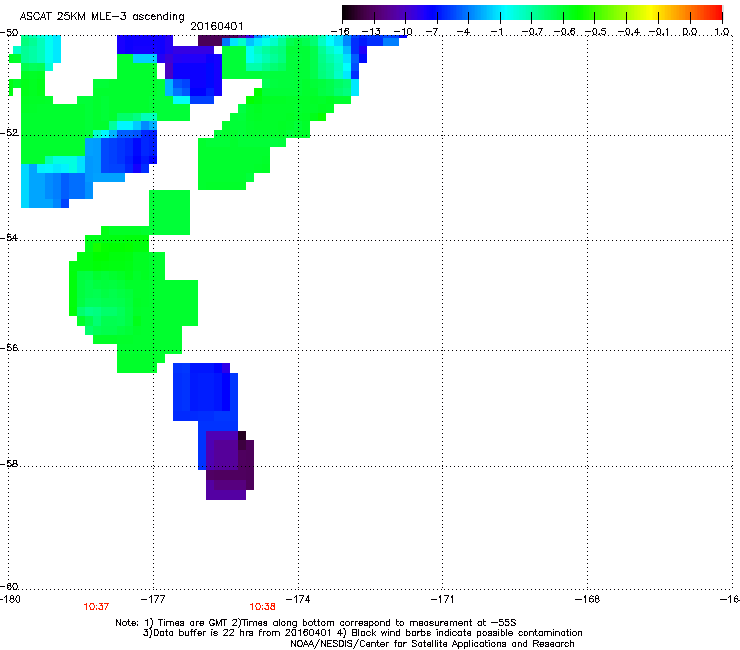Viewport: 740px width, 650px height.
Task: Click the 'Times are GMT' note line
Action: point(316,623)
